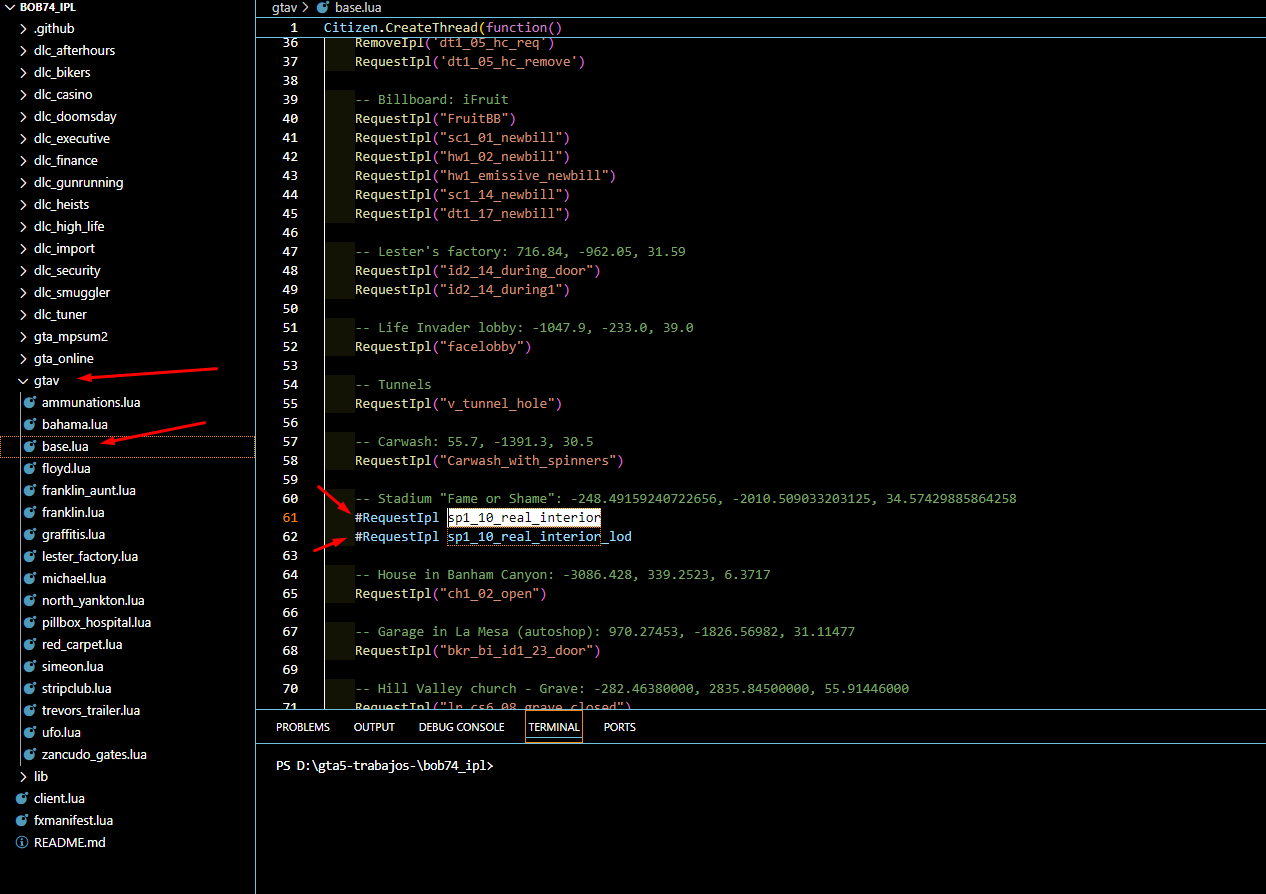The image size is (1266, 894).
Task: Click the info icon beside README.md
Action: [x=21, y=842]
